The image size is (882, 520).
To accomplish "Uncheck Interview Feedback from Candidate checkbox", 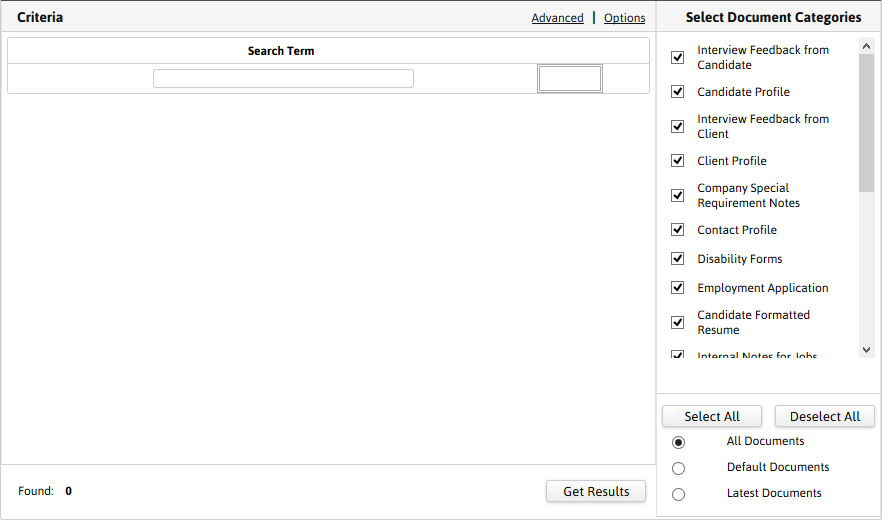I will 678,58.
